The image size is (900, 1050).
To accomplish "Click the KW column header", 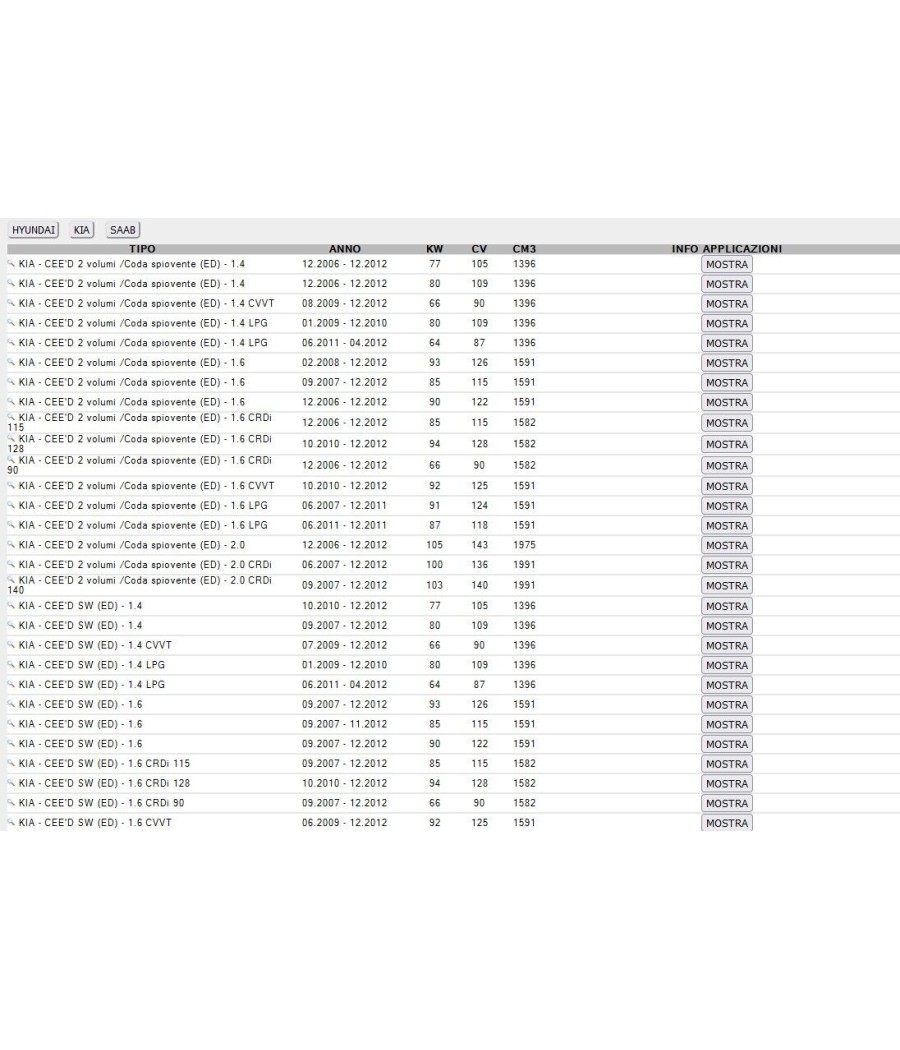I will [435, 249].
